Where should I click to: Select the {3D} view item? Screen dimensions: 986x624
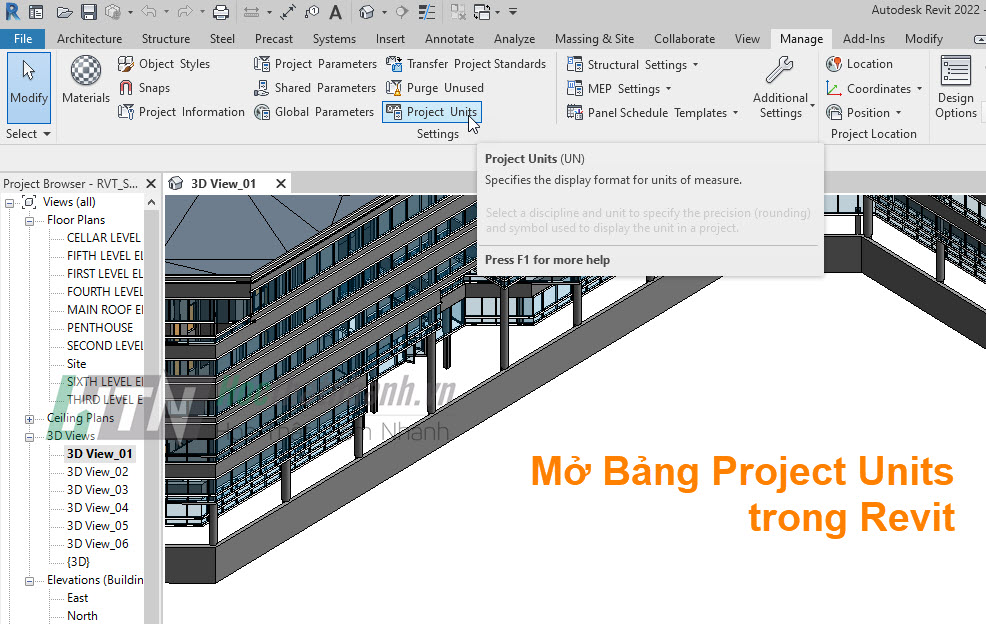[78, 561]
